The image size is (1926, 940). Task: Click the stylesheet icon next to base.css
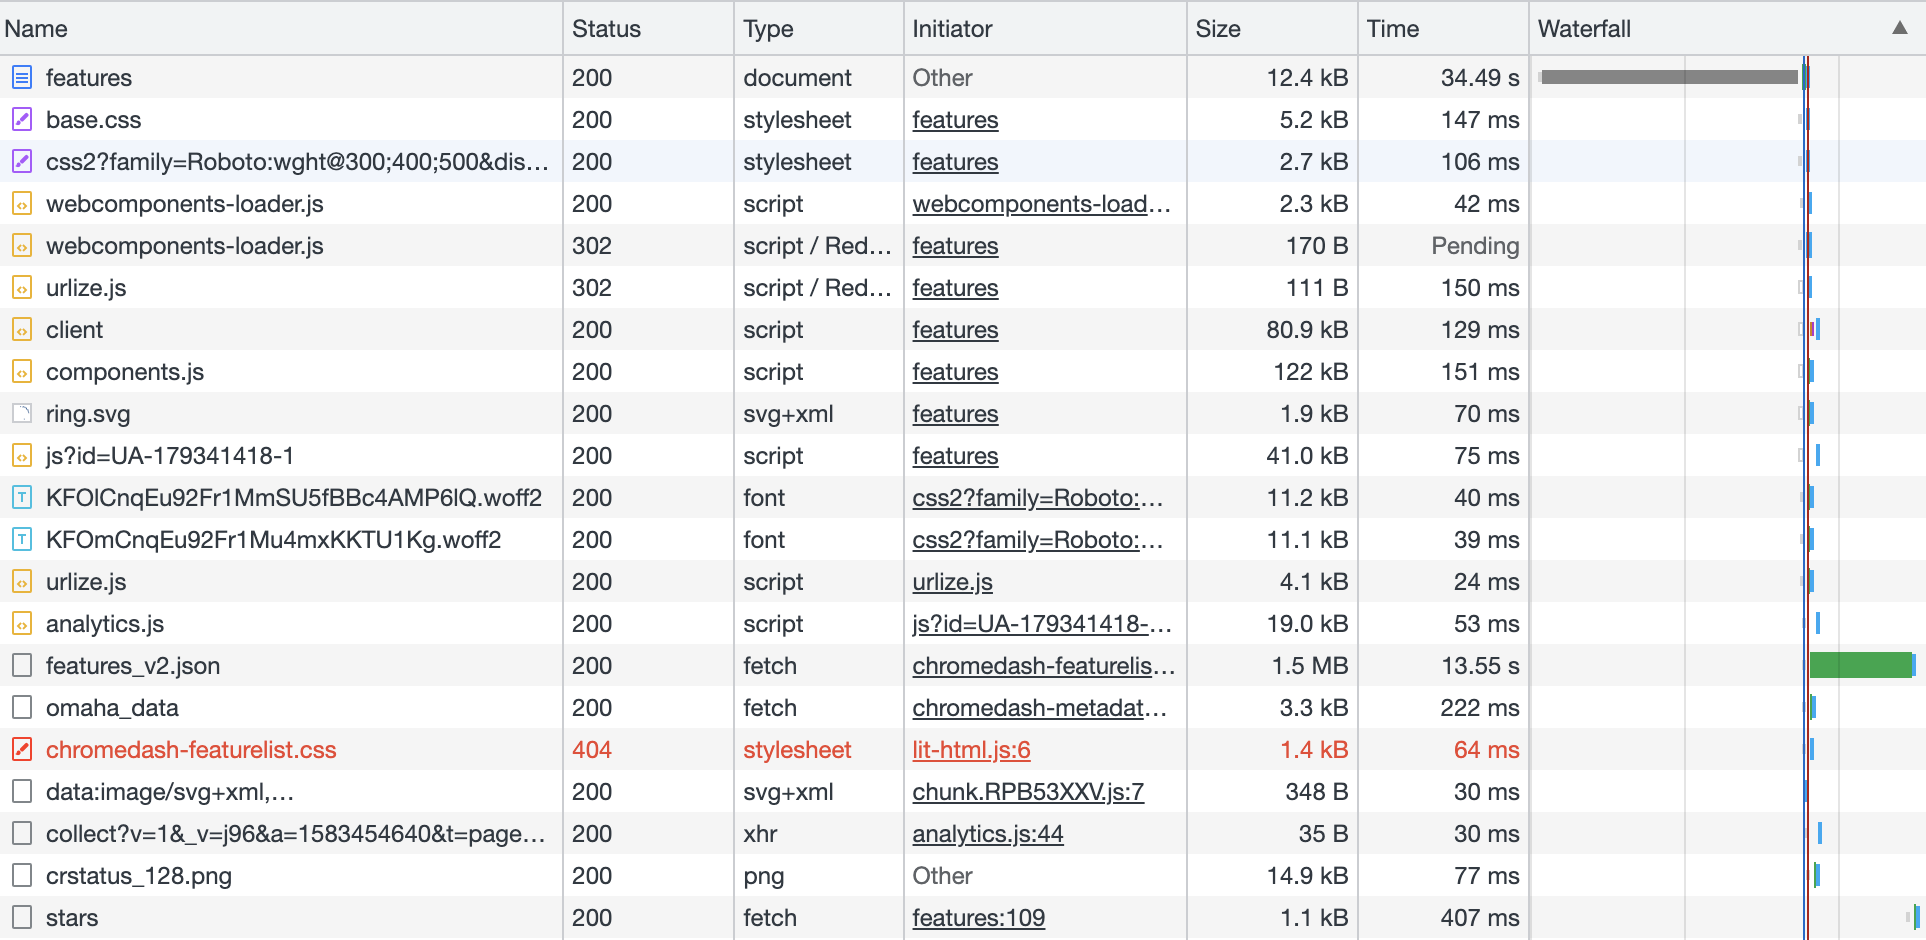click(x=21, y=119)
